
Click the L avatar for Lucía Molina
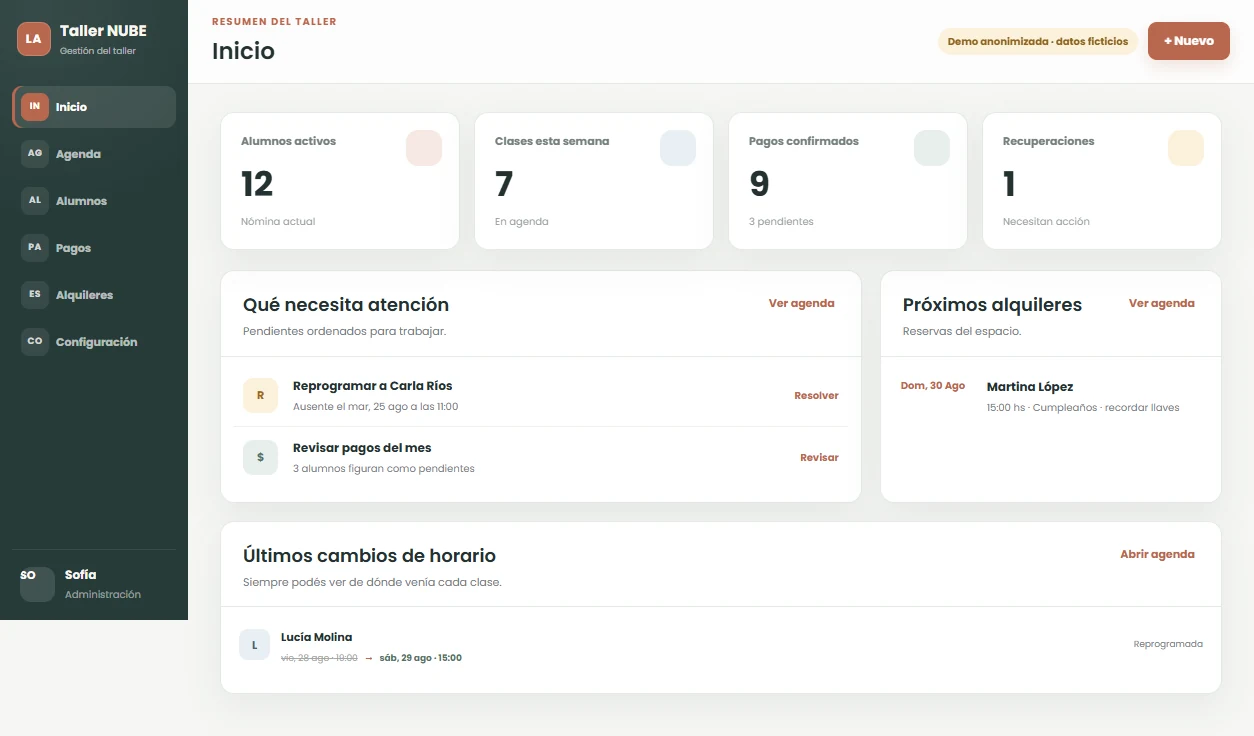click(x=254, y=645)
